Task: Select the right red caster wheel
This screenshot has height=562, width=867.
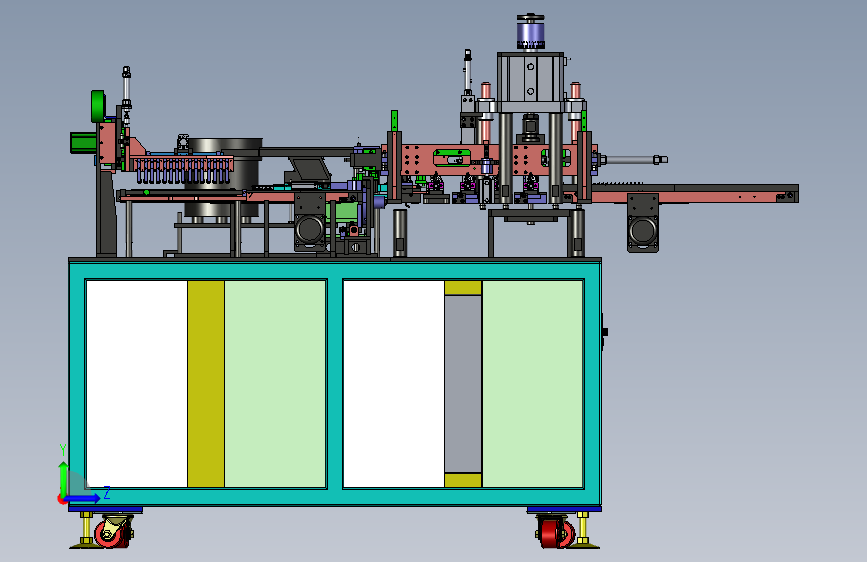Action: click(555, 533)
